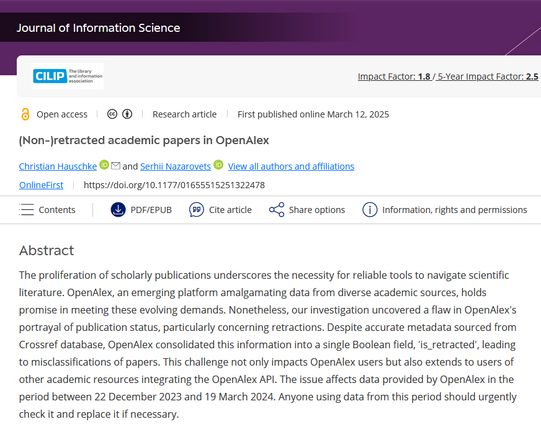Image resolution: width=541 pixels, height=426 pixels.
Task: Open the Impact Factor 1.8 link
Action: tap(394, 77)
